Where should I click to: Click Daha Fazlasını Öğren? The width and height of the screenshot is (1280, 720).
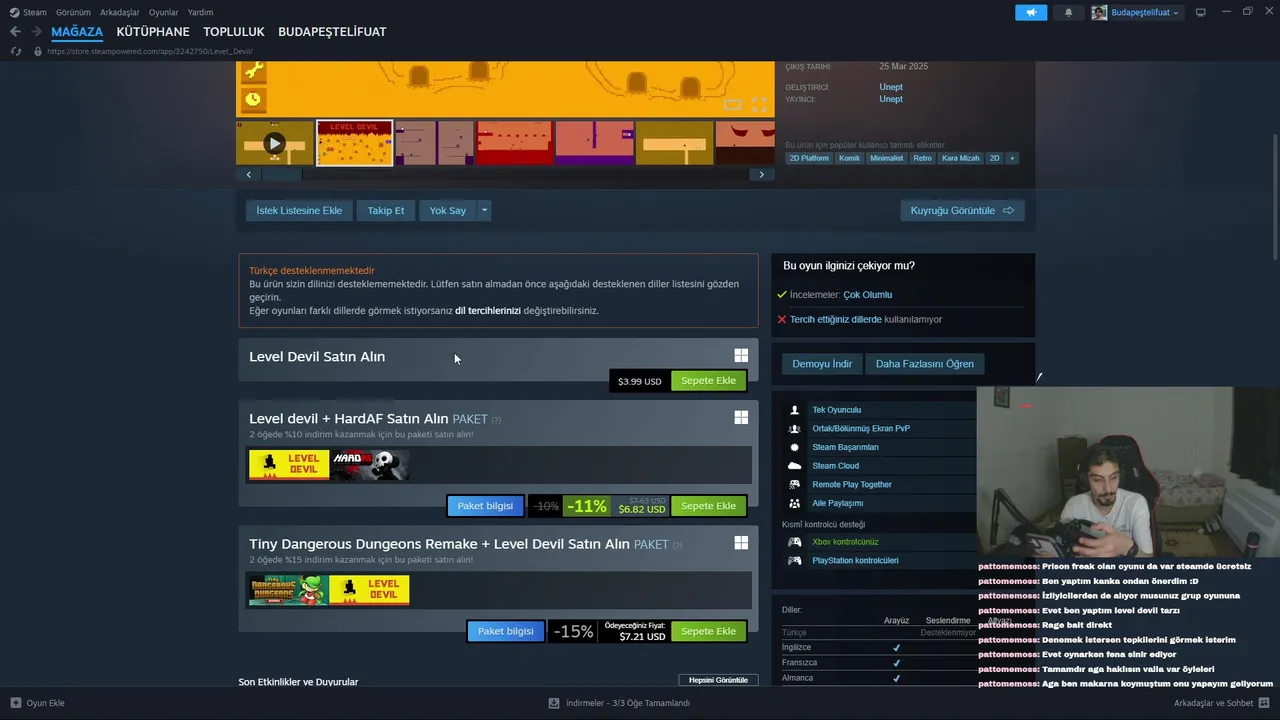click(x=925, y=364)
